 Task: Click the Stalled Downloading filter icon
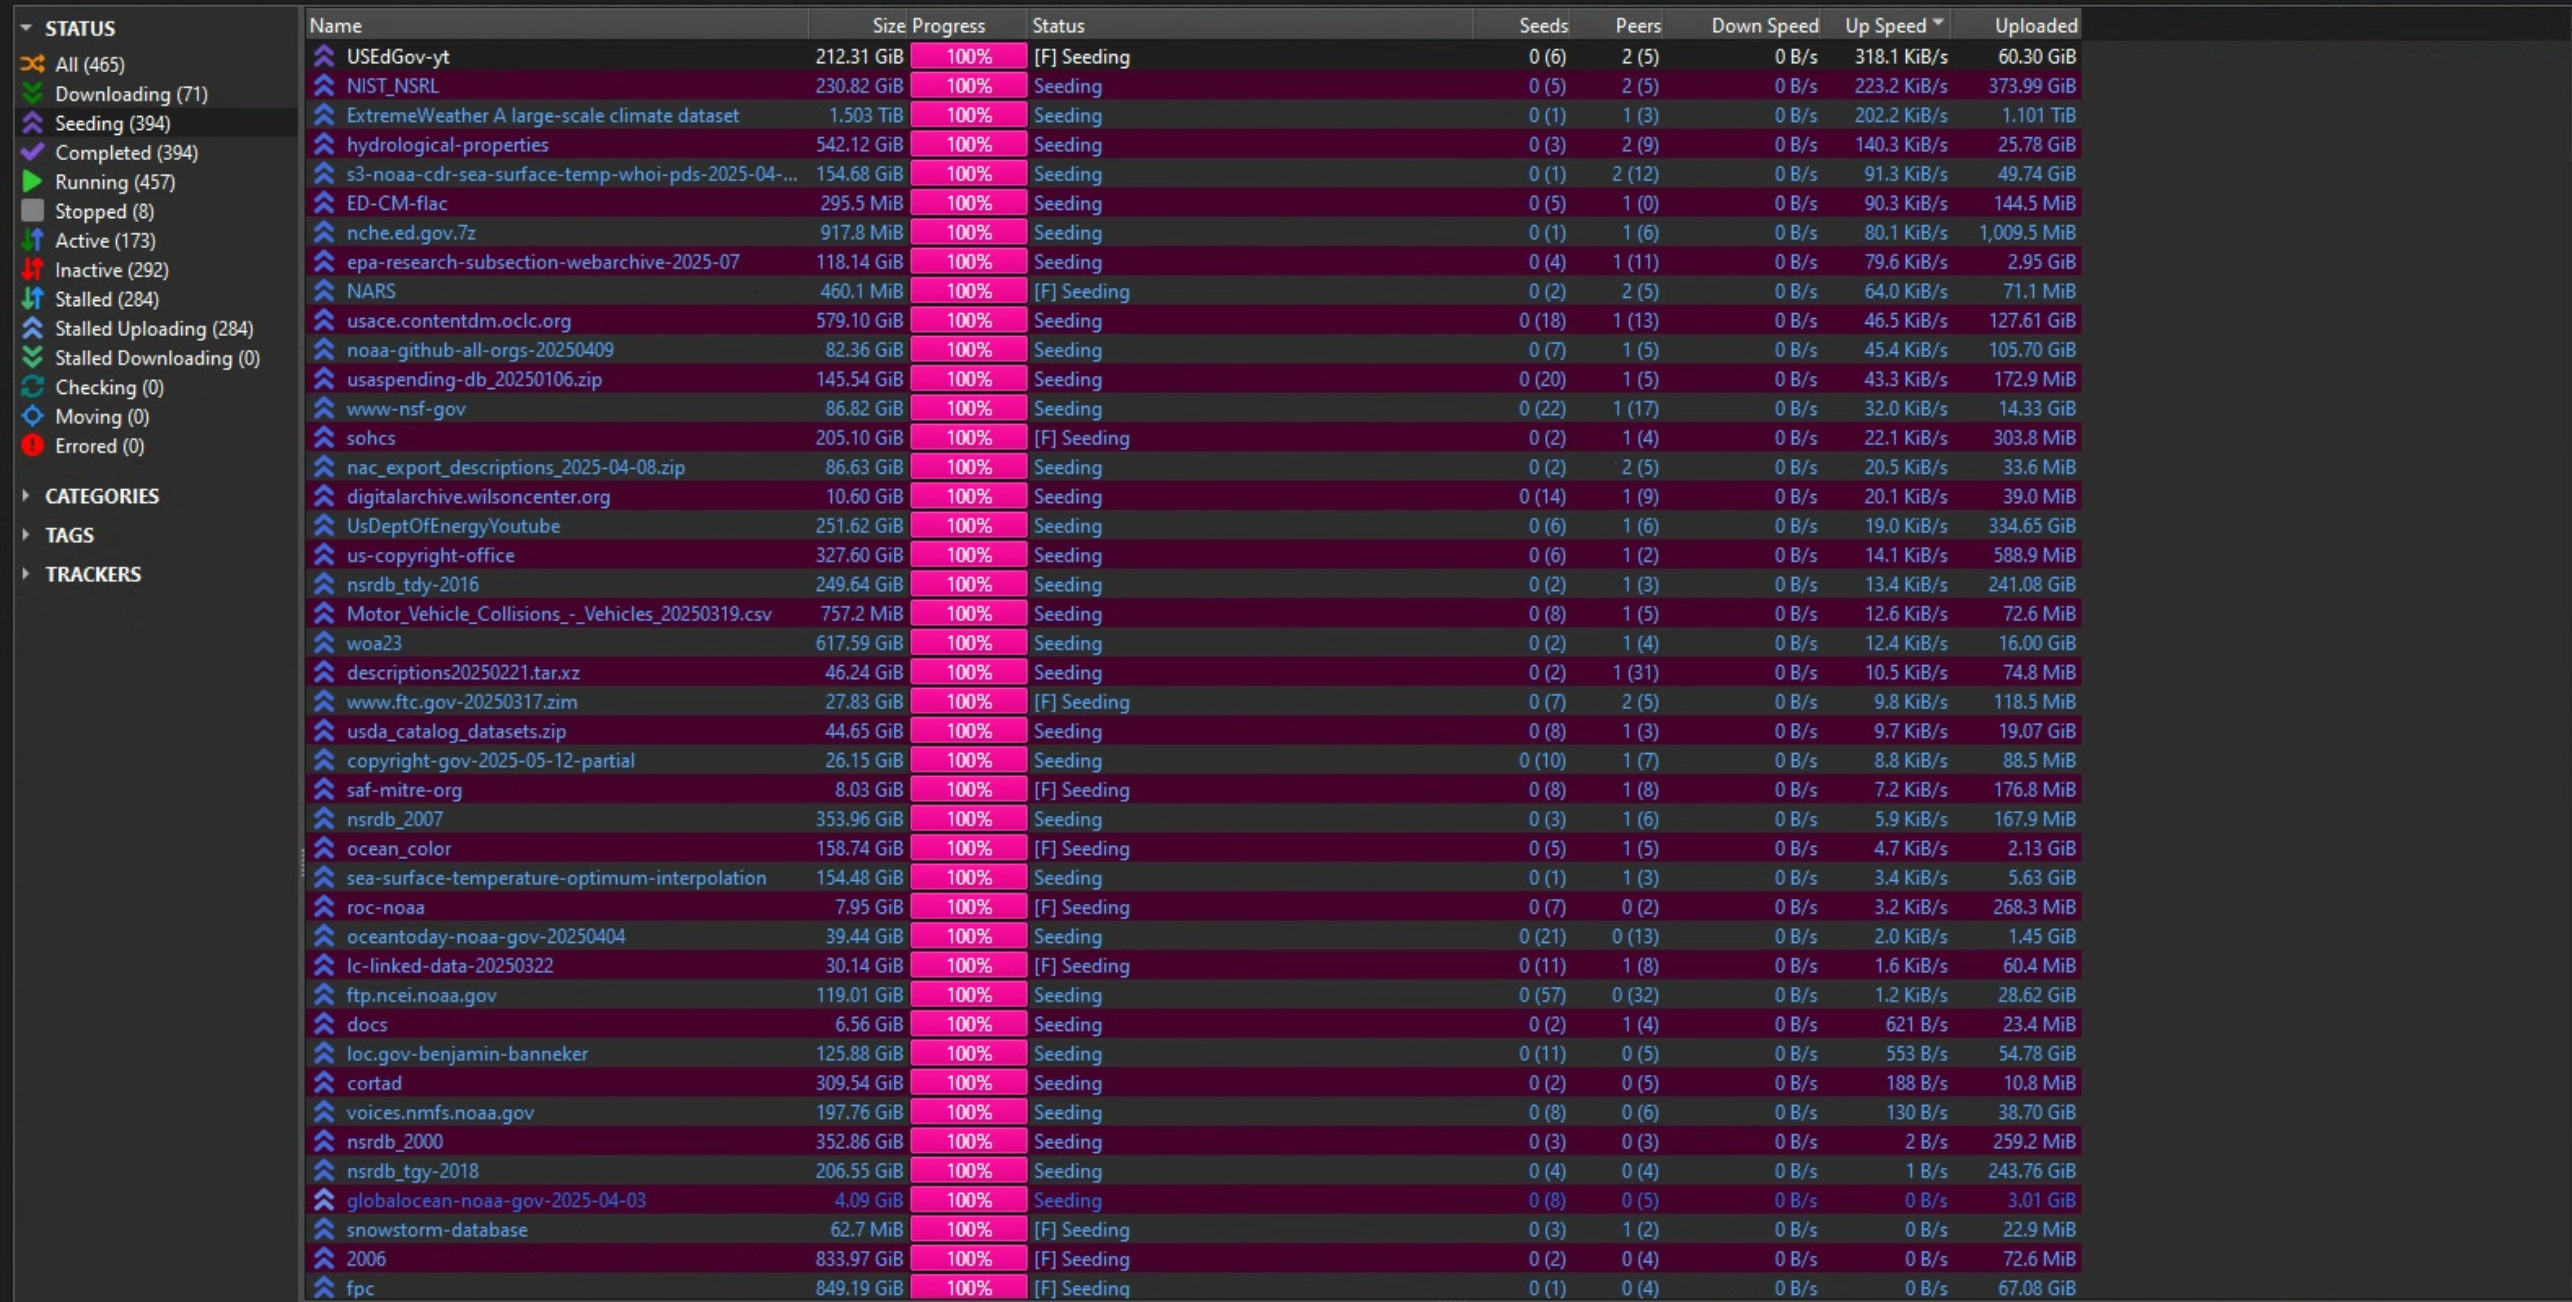[x=32, y=357]
